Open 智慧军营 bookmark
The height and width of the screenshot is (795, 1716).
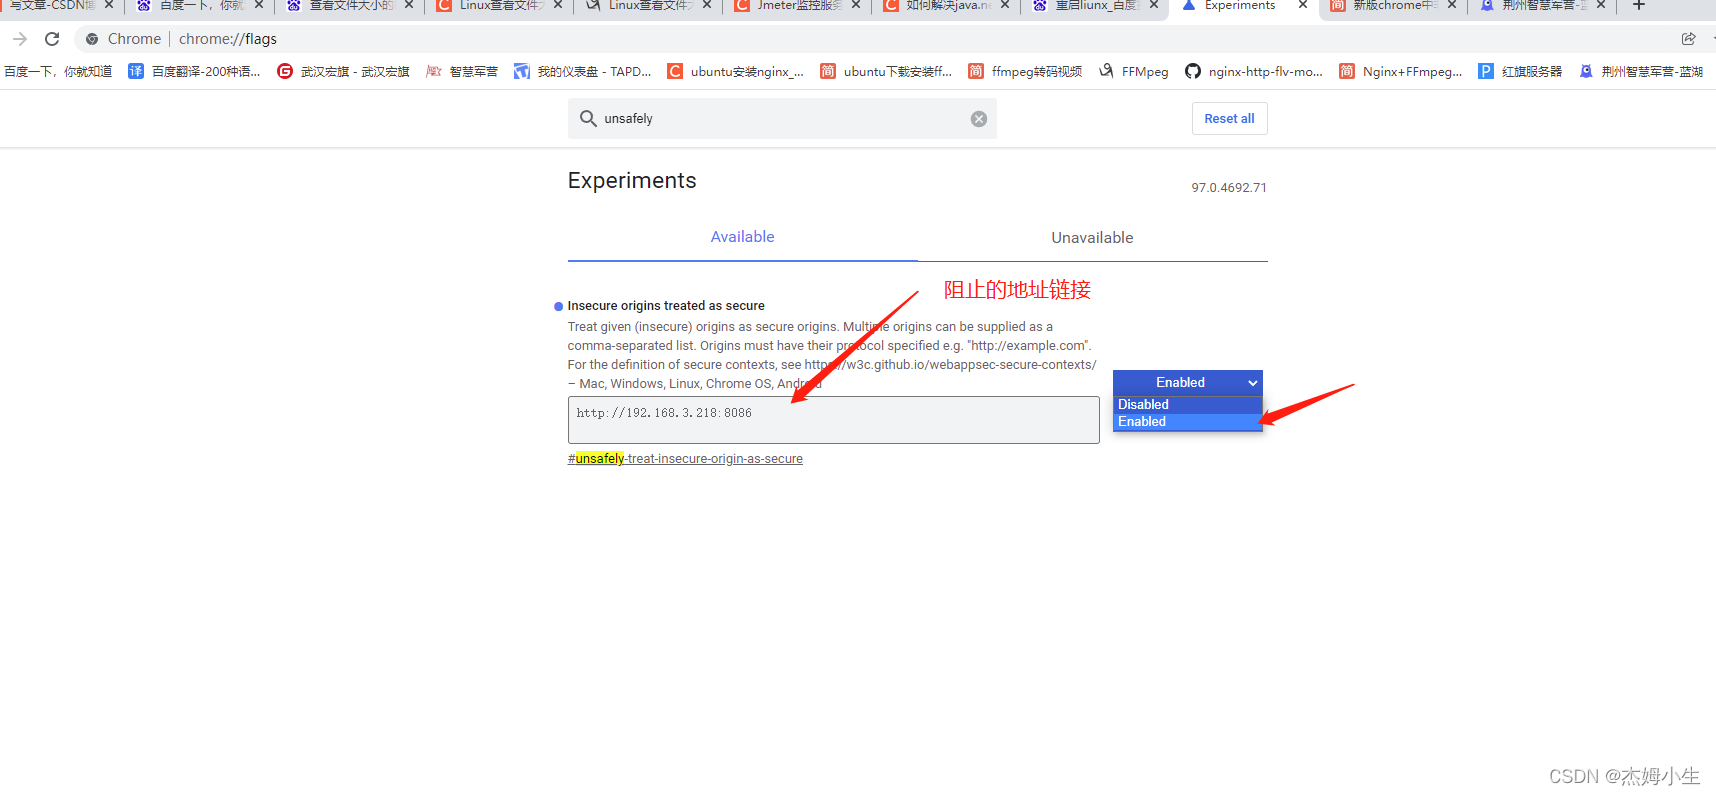(462, 71)
